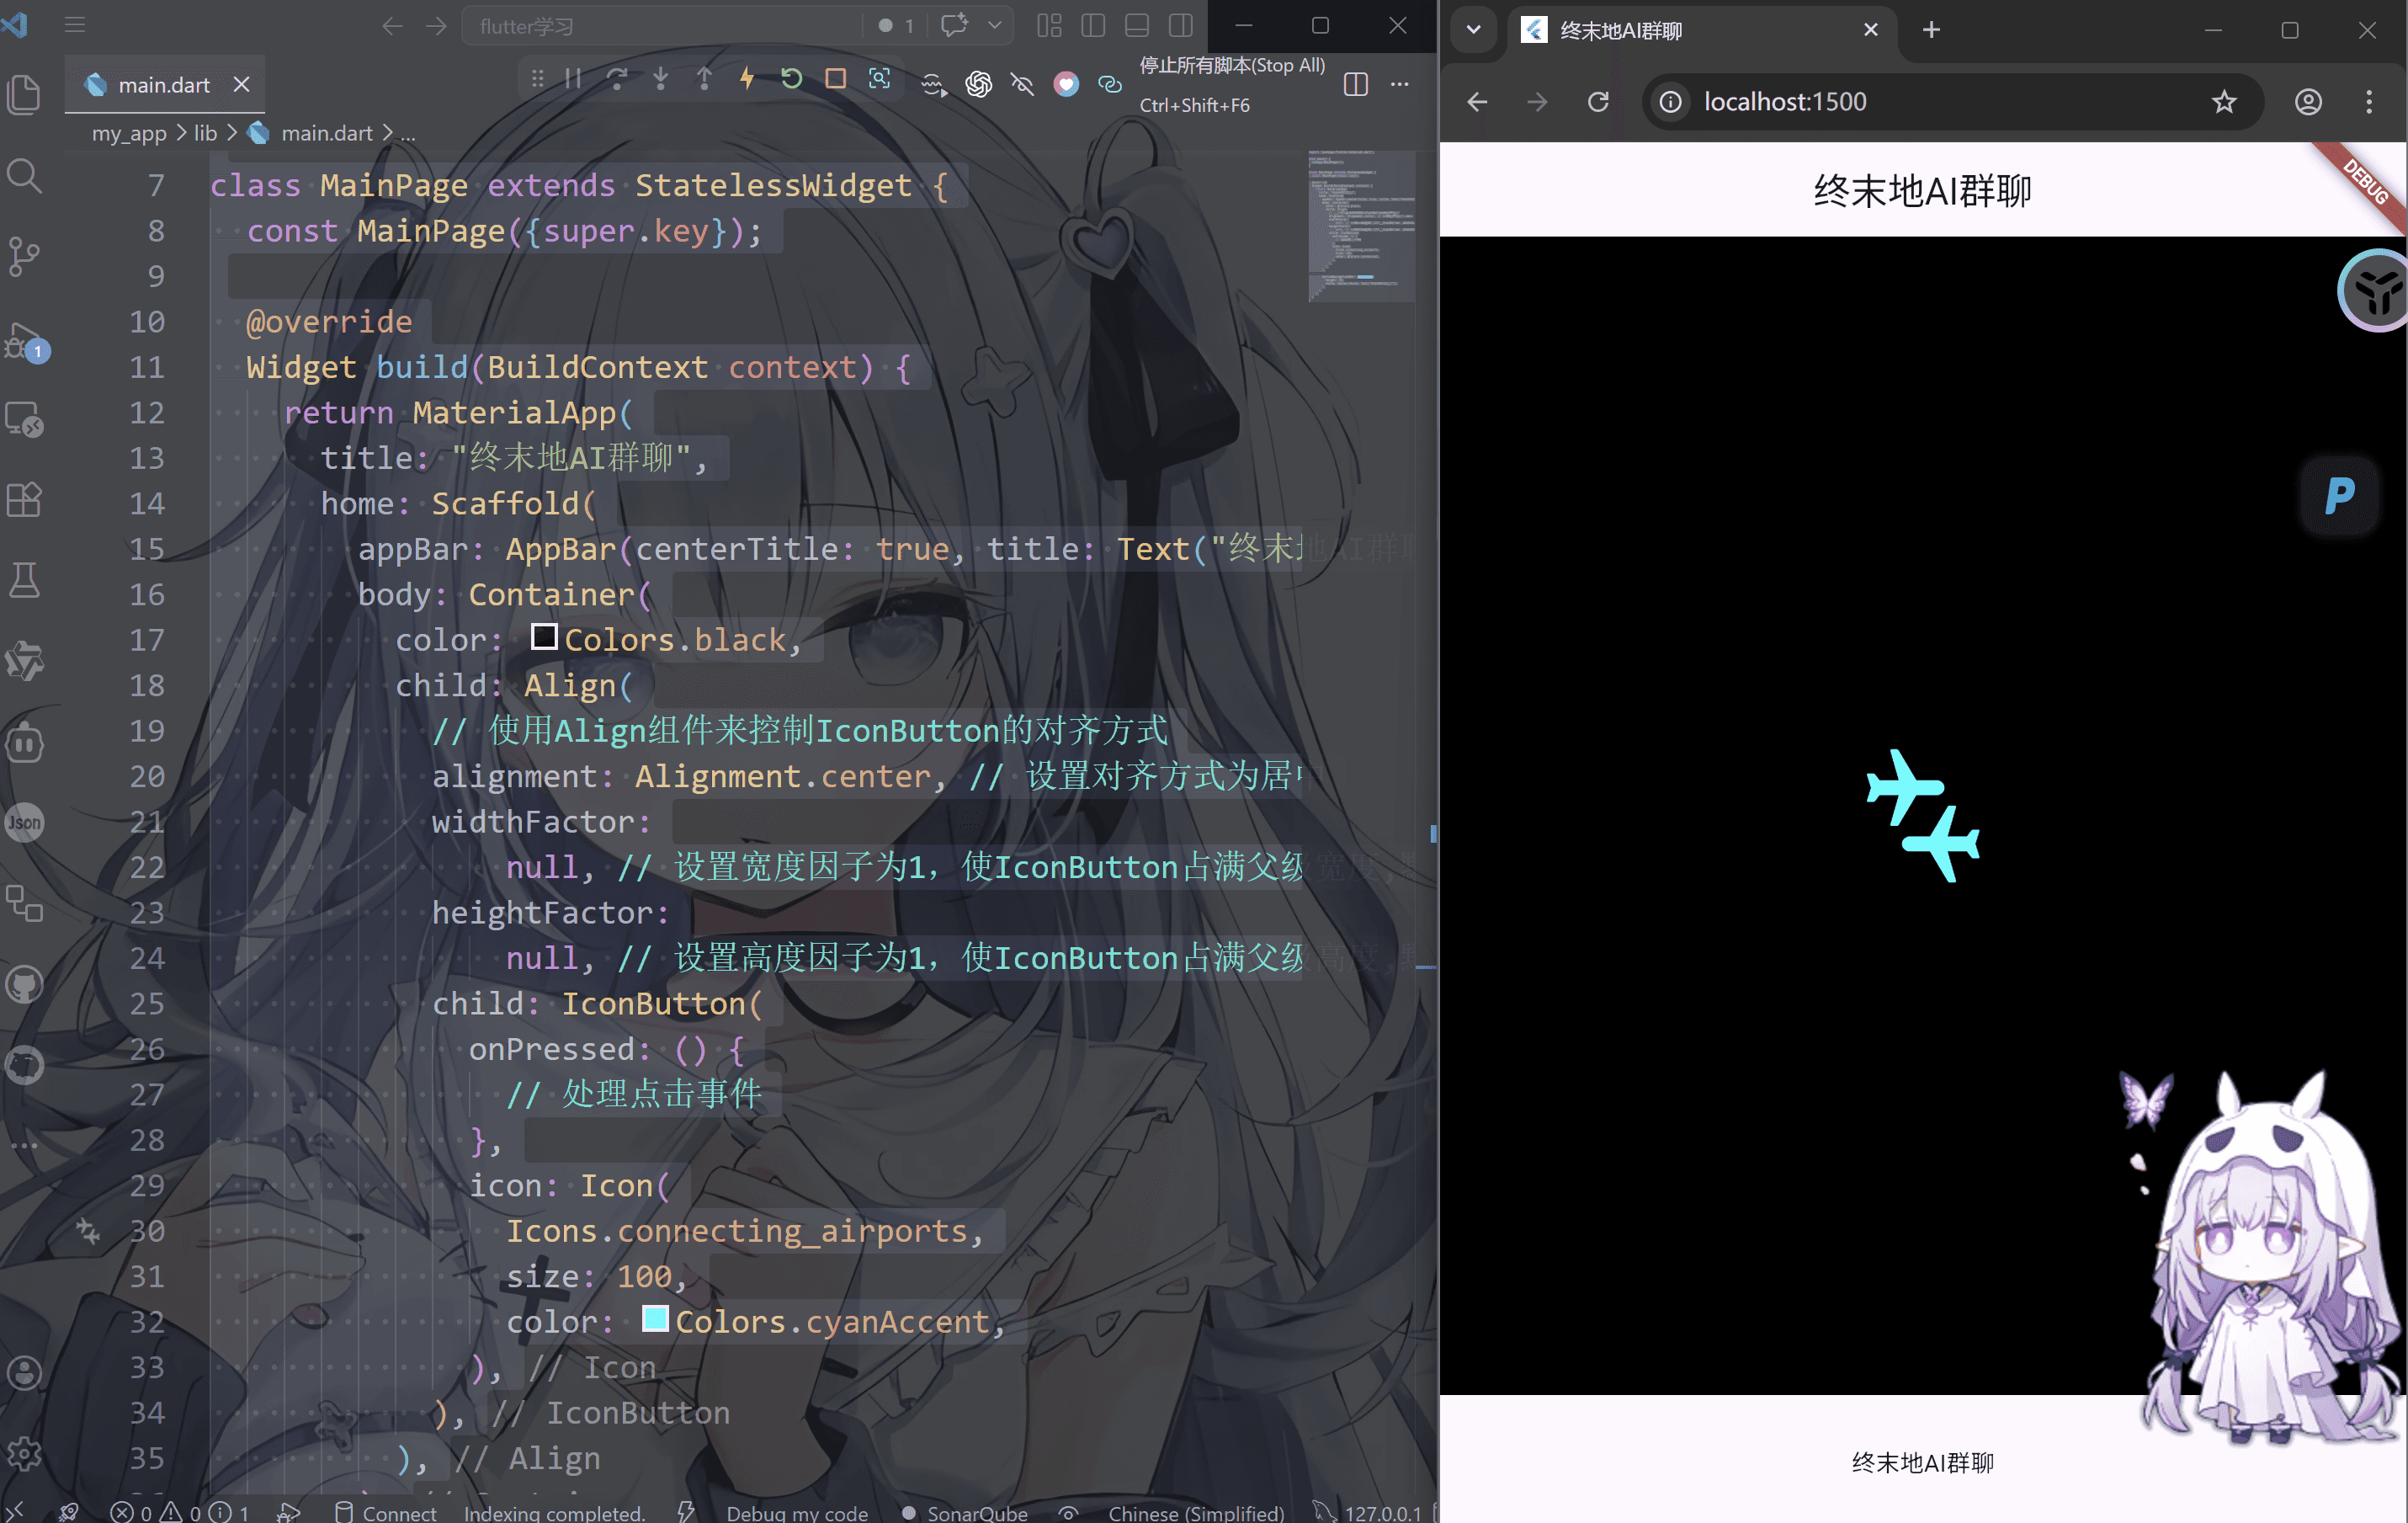Open the Source Control view
Image resolution: width=2408 pixels, height=1523 pixels.
pos(24,257)
